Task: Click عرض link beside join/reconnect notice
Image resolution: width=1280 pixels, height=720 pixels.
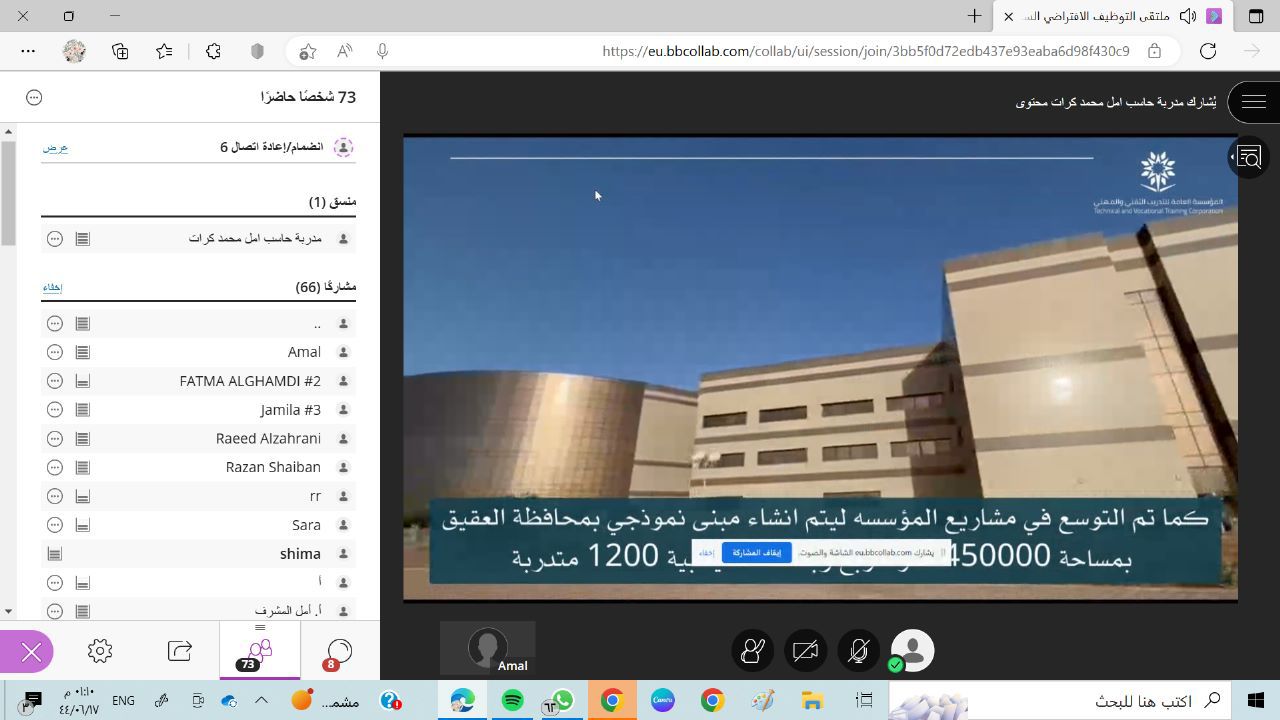Action: point(55,148)
